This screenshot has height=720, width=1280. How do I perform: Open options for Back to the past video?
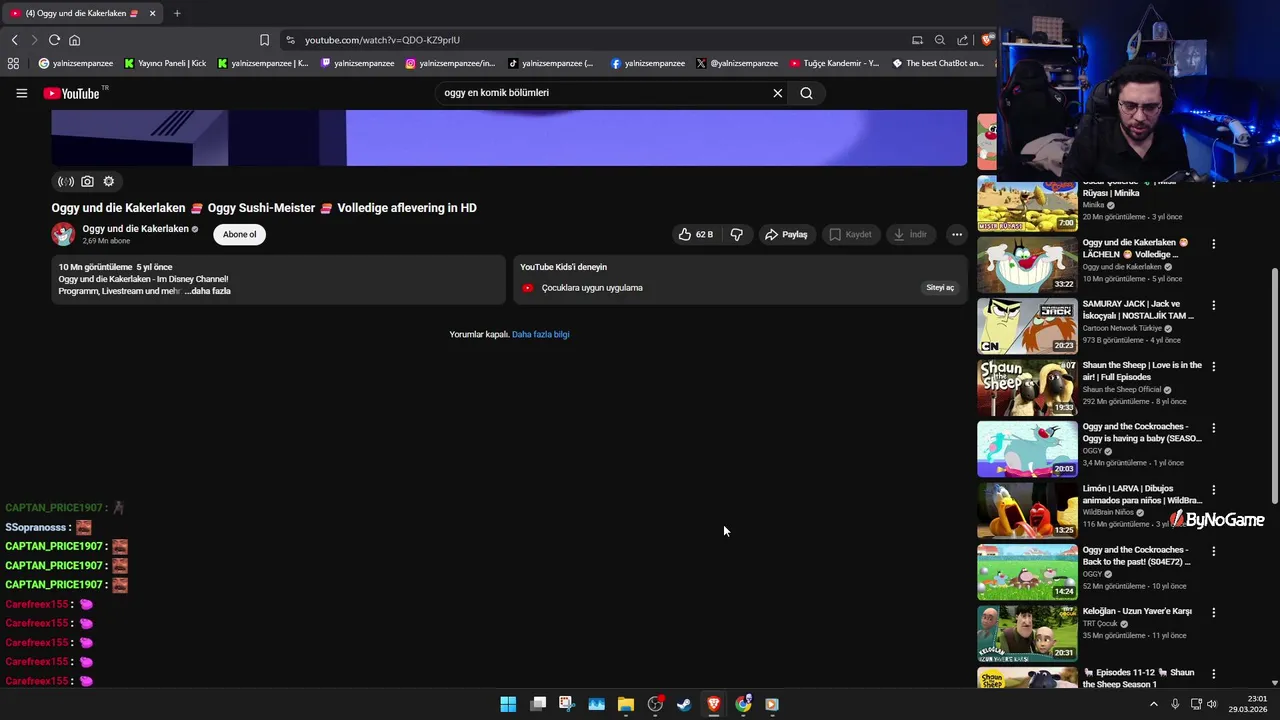click(x=1213, y=551)
